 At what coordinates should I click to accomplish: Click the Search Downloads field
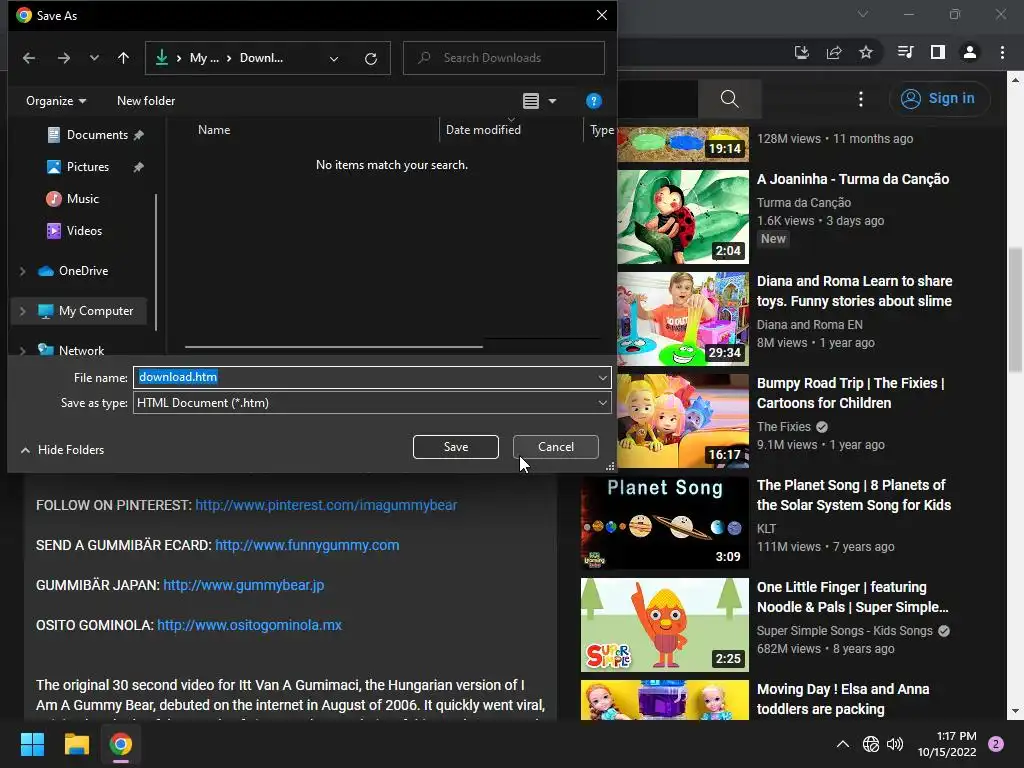click(x=504, y=58)
